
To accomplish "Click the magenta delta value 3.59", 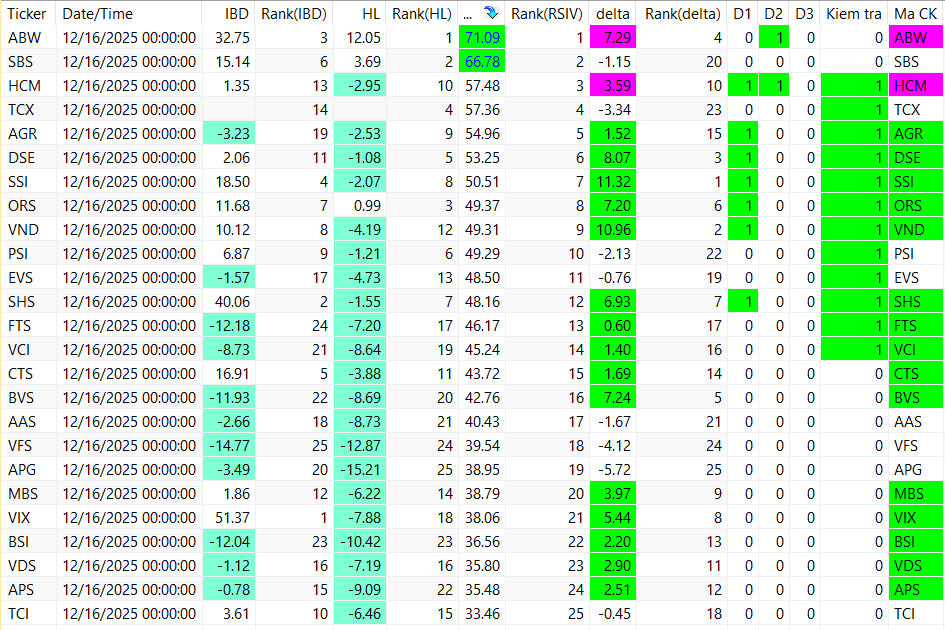I will (613, 86).
